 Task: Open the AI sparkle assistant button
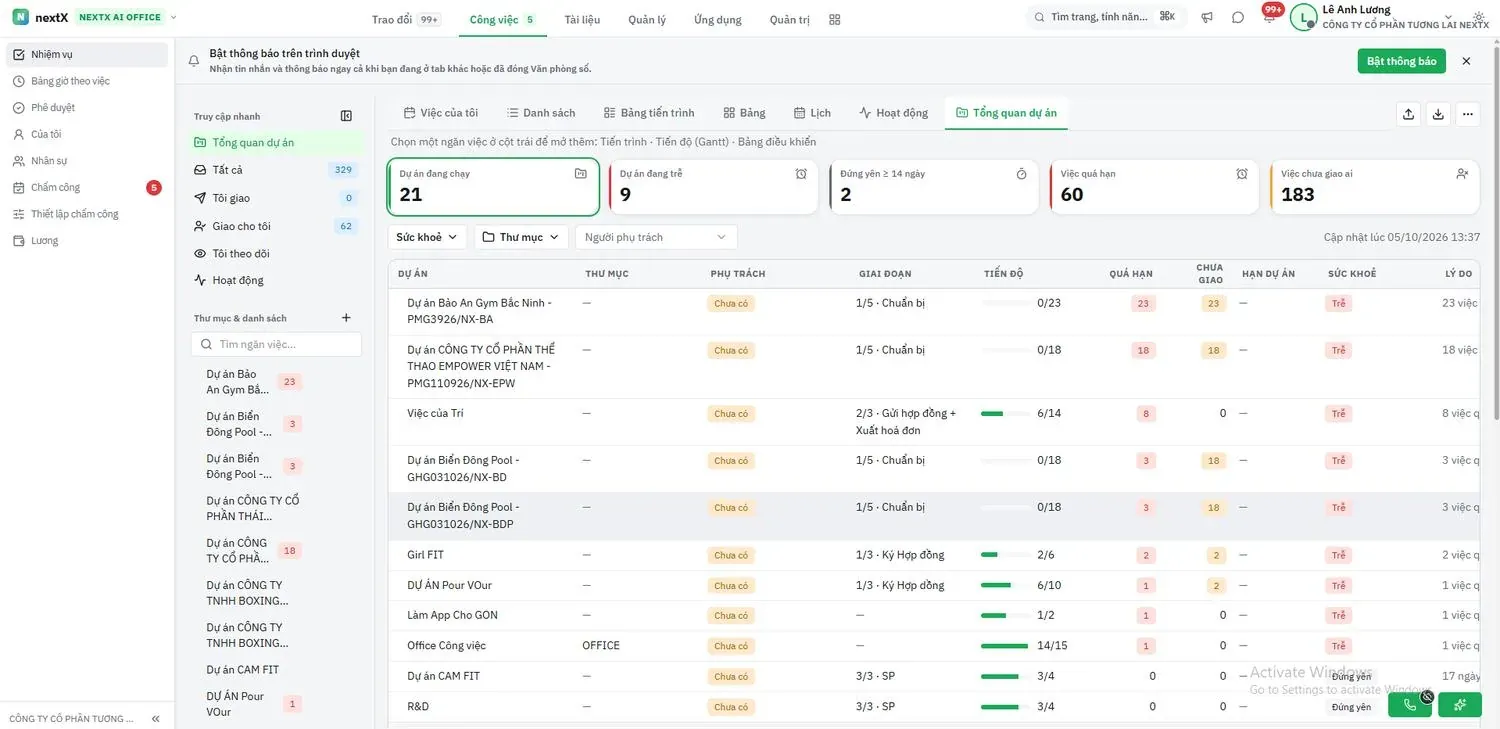(x=1460, y=705)
